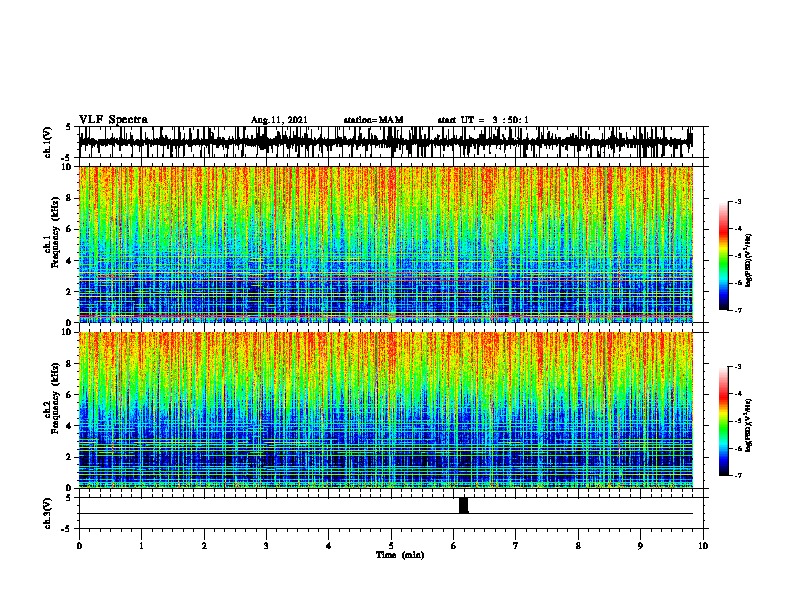
Task: Select the date label "Aug.11, 2021"
Action: pos(279,120)
